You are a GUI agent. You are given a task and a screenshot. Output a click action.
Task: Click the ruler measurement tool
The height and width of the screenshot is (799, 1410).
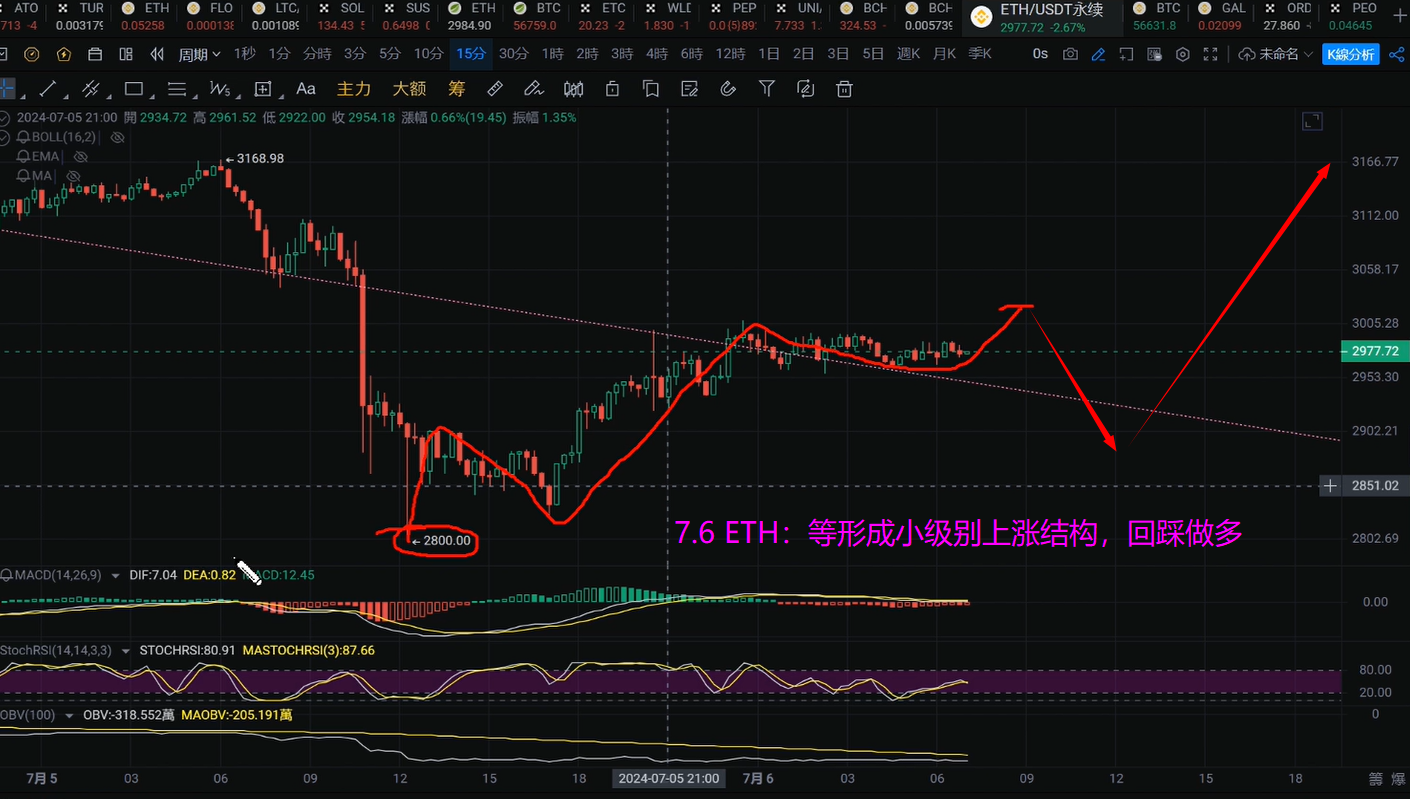tap(495, 89)
